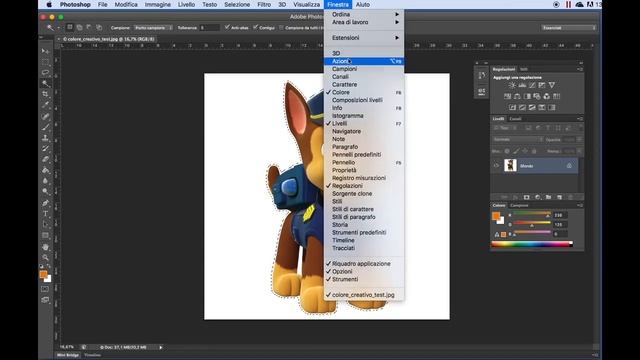Screen dimensions: 640x360
Task: Switch to the Canali tab
Action: pos(516,119)
